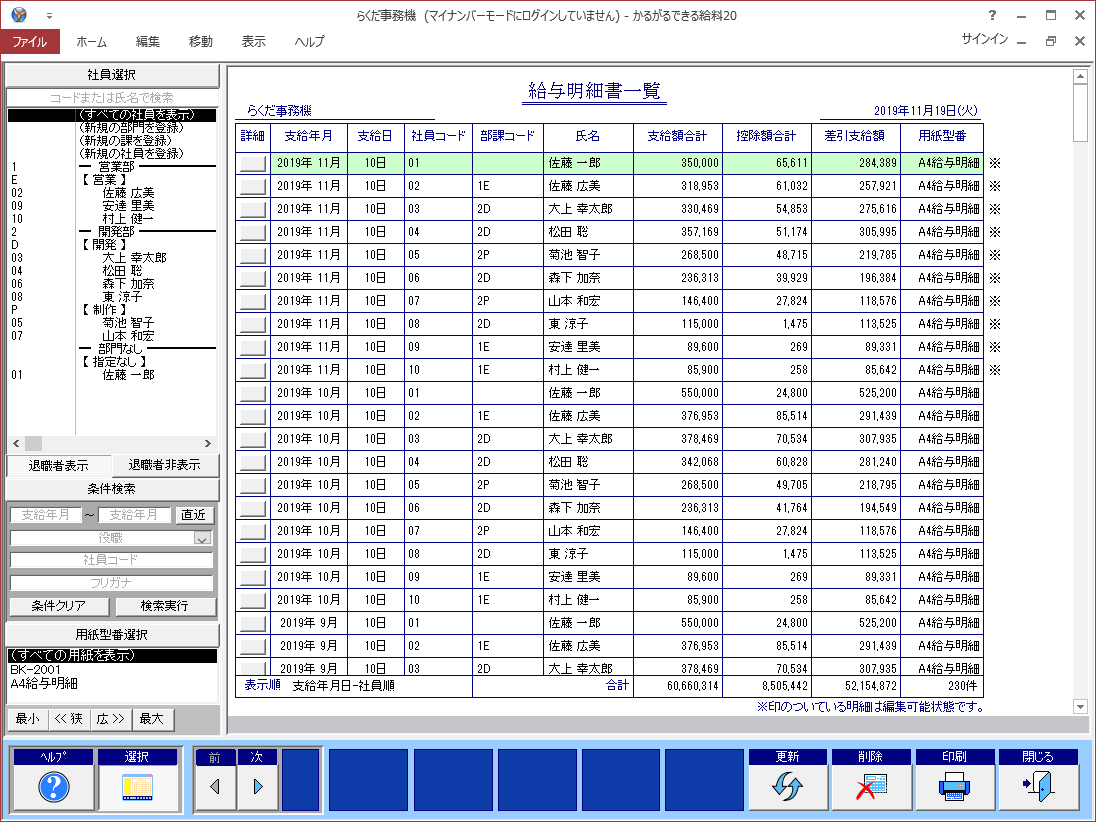This screenshot has height=822, width=1096.
Task: Click 検索実行 button
Action: click(165, 606)
